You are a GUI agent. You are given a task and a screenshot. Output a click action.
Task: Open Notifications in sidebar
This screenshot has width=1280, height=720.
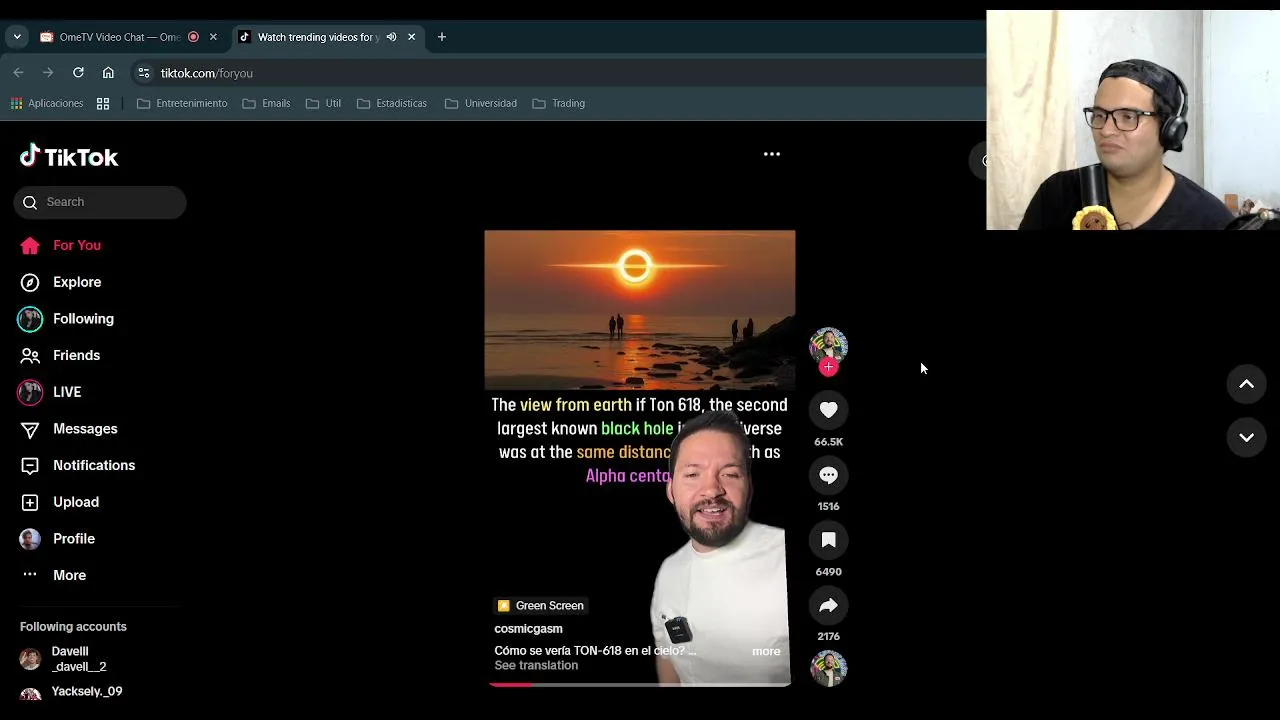(78, 465)
